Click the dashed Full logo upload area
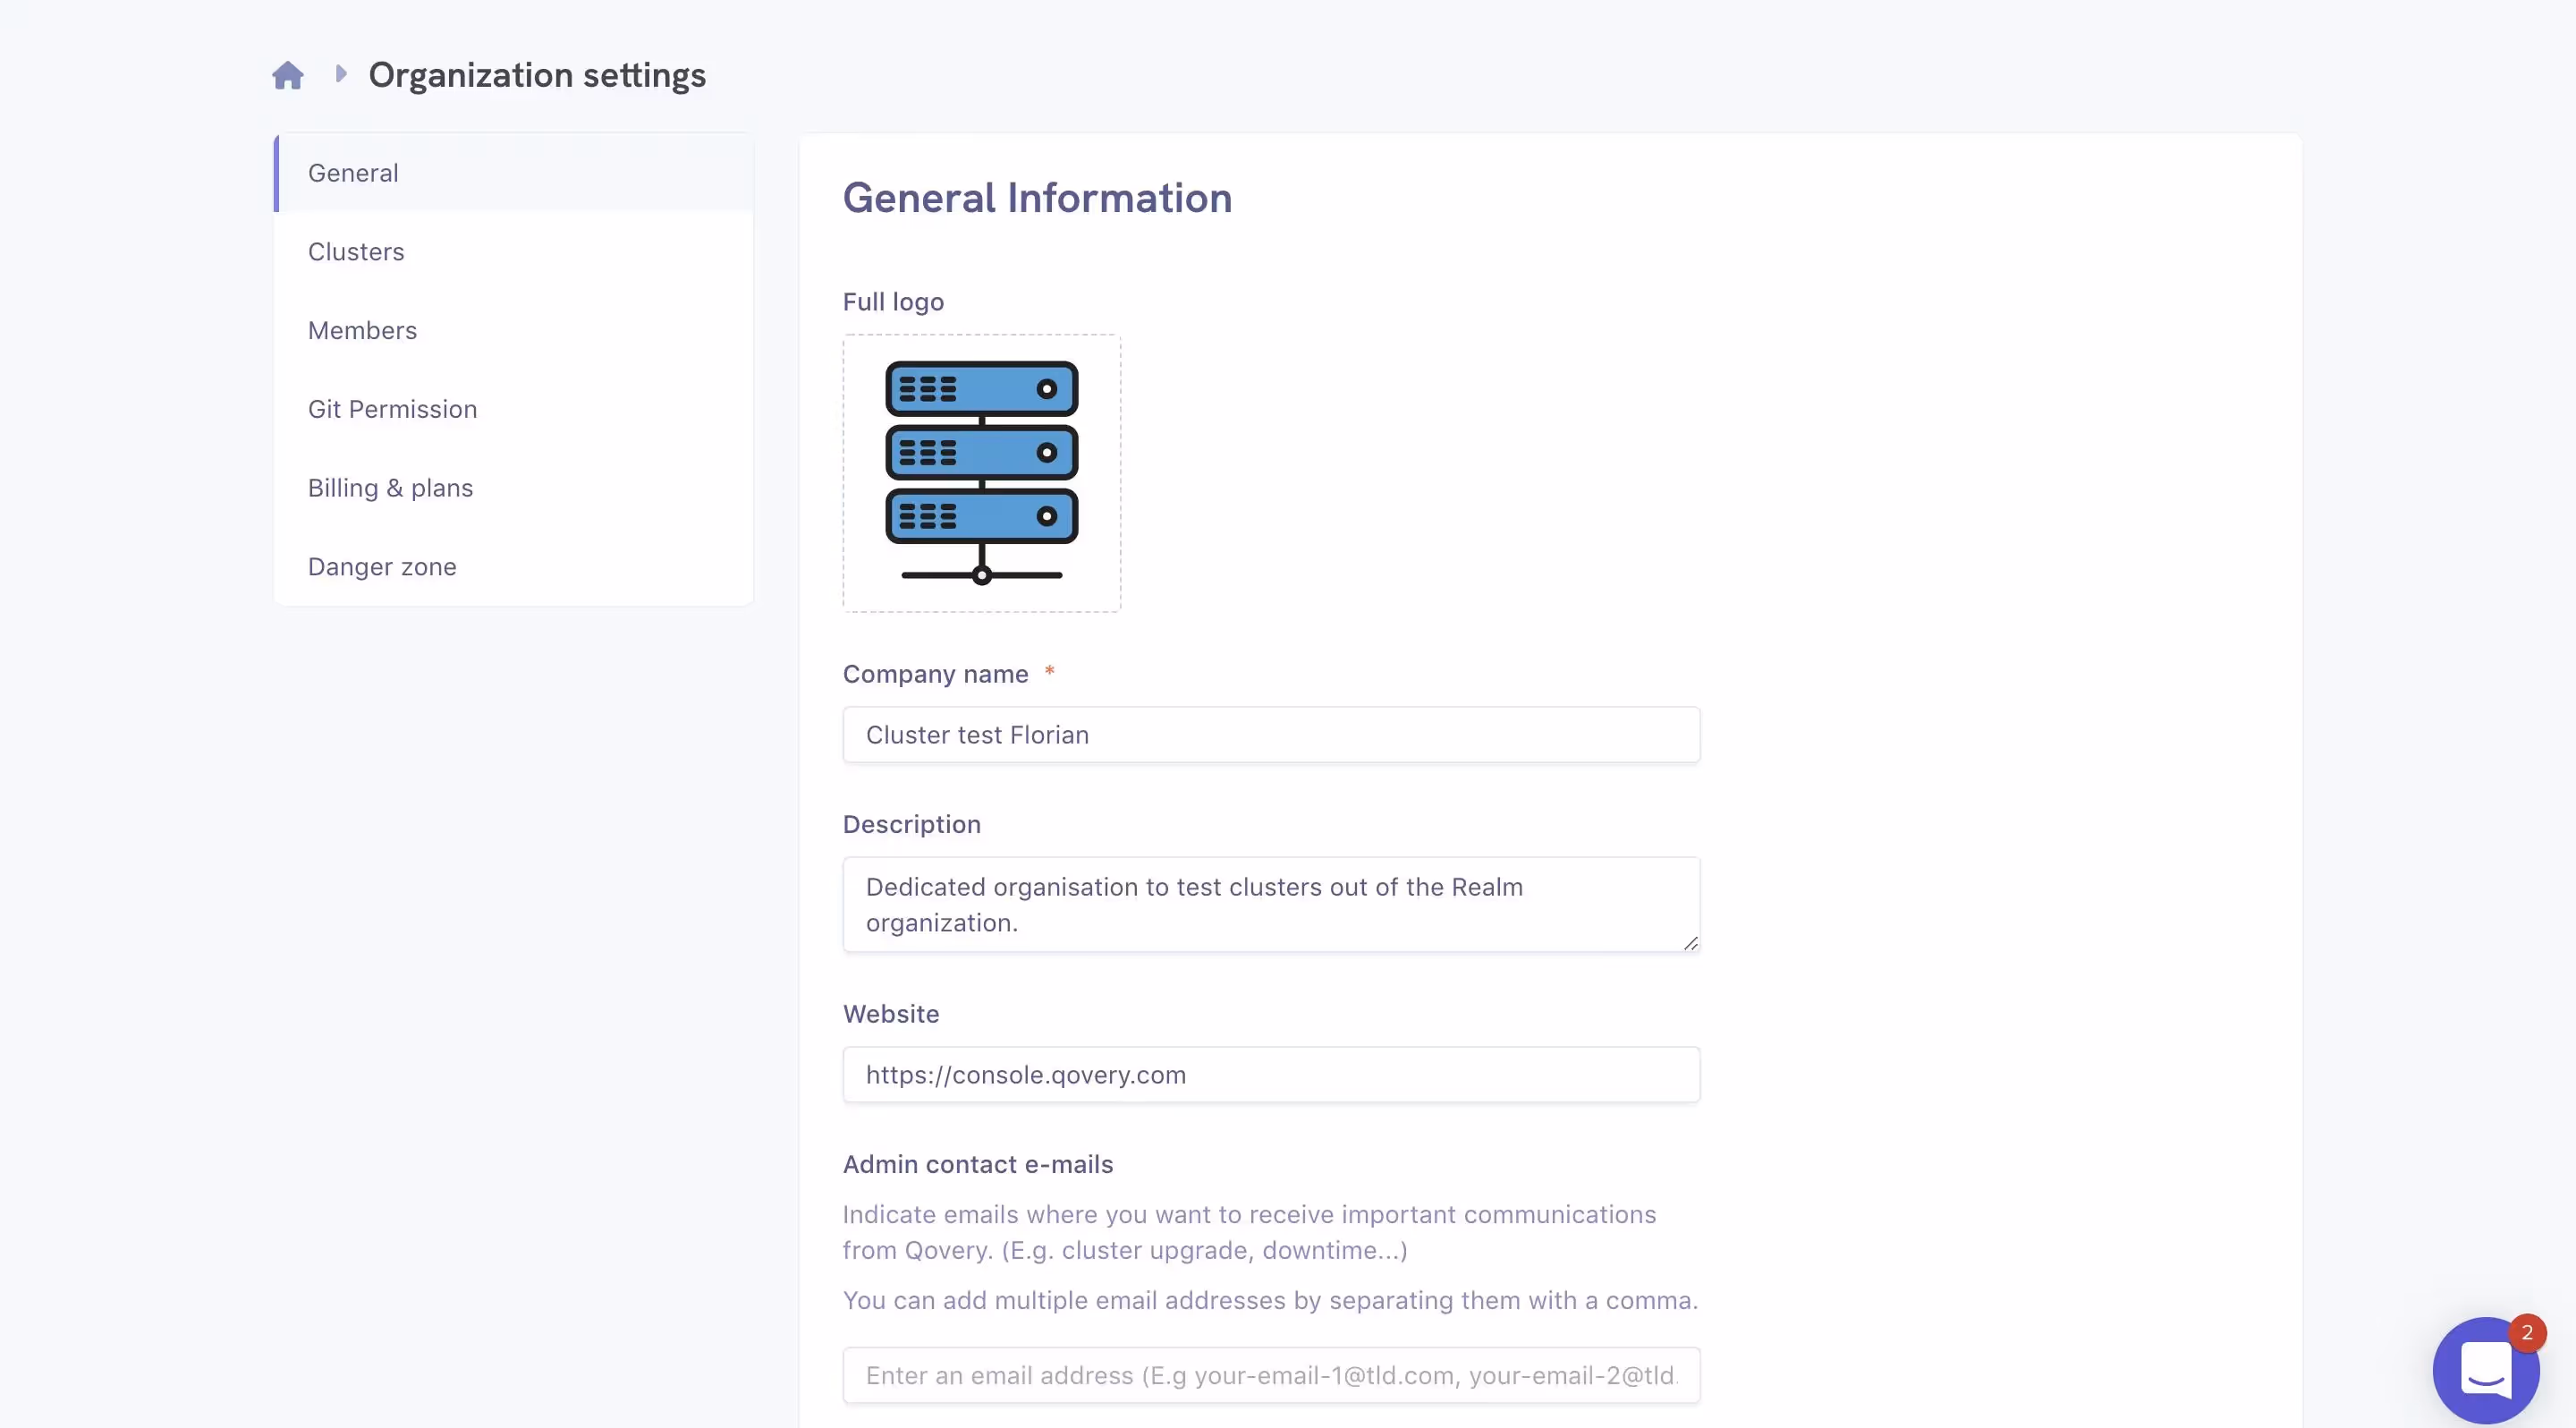The height and width of the screenshot is (1428, 2576). tap(981, 473)
